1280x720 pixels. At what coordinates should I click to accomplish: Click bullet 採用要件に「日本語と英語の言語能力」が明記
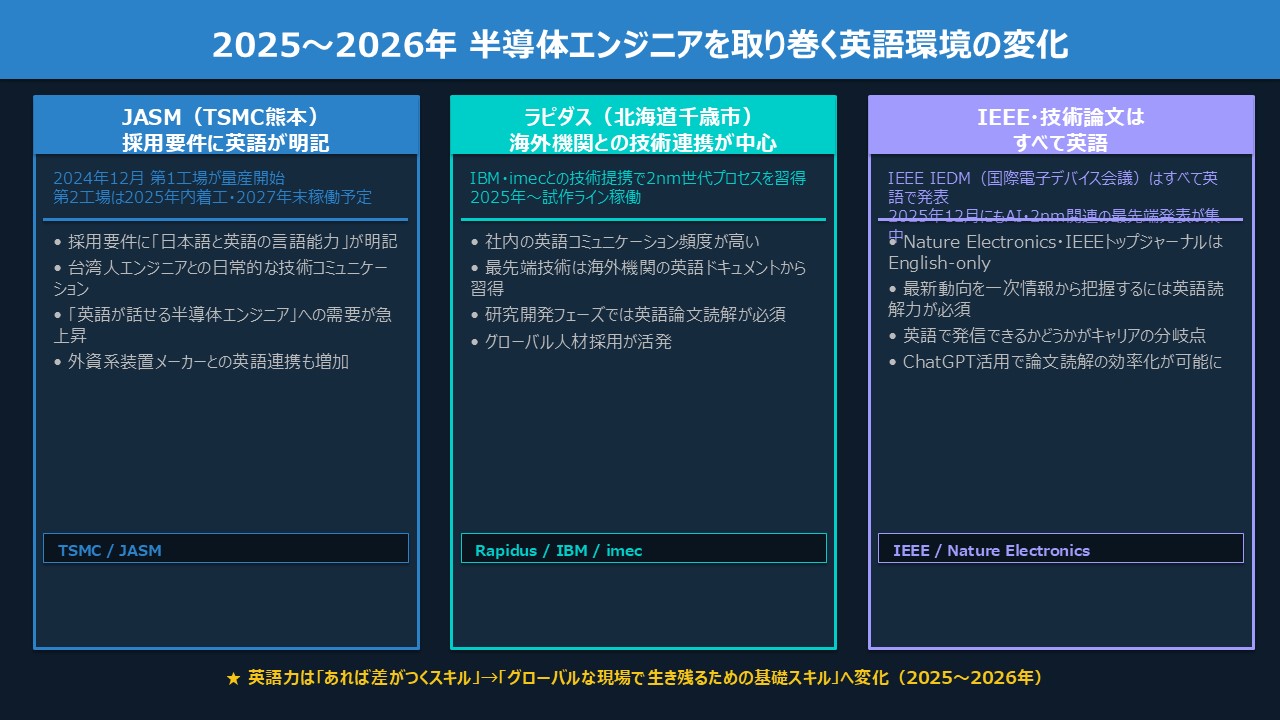225,241
